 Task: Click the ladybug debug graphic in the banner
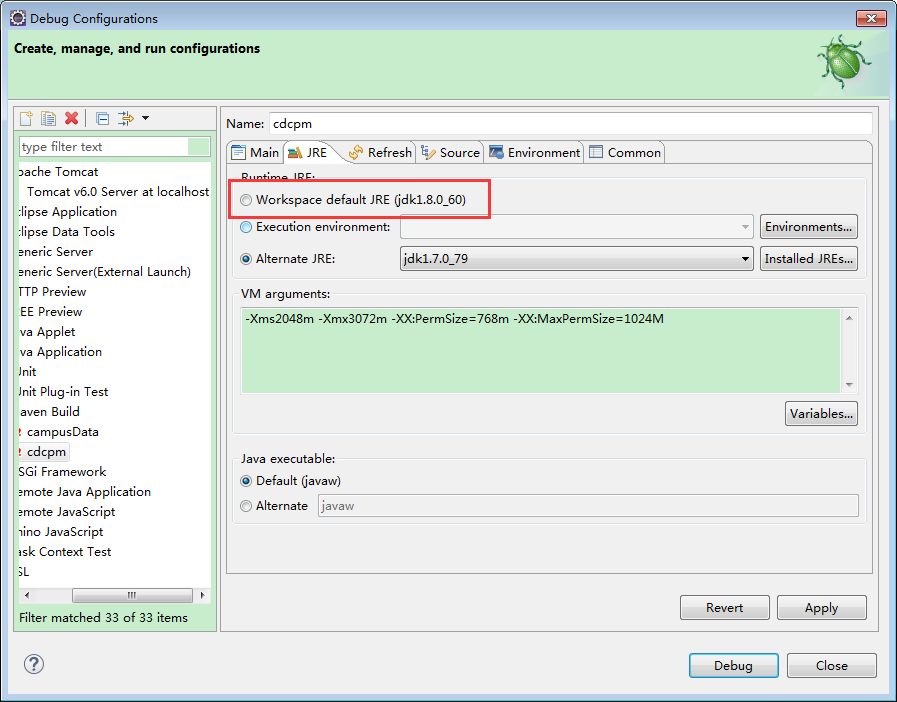click(x=843, y=62)
